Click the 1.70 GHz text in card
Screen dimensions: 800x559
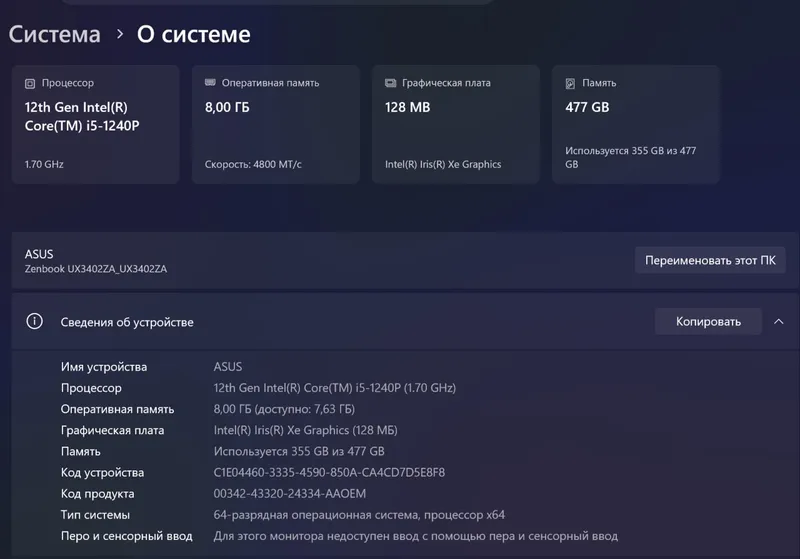44,164
